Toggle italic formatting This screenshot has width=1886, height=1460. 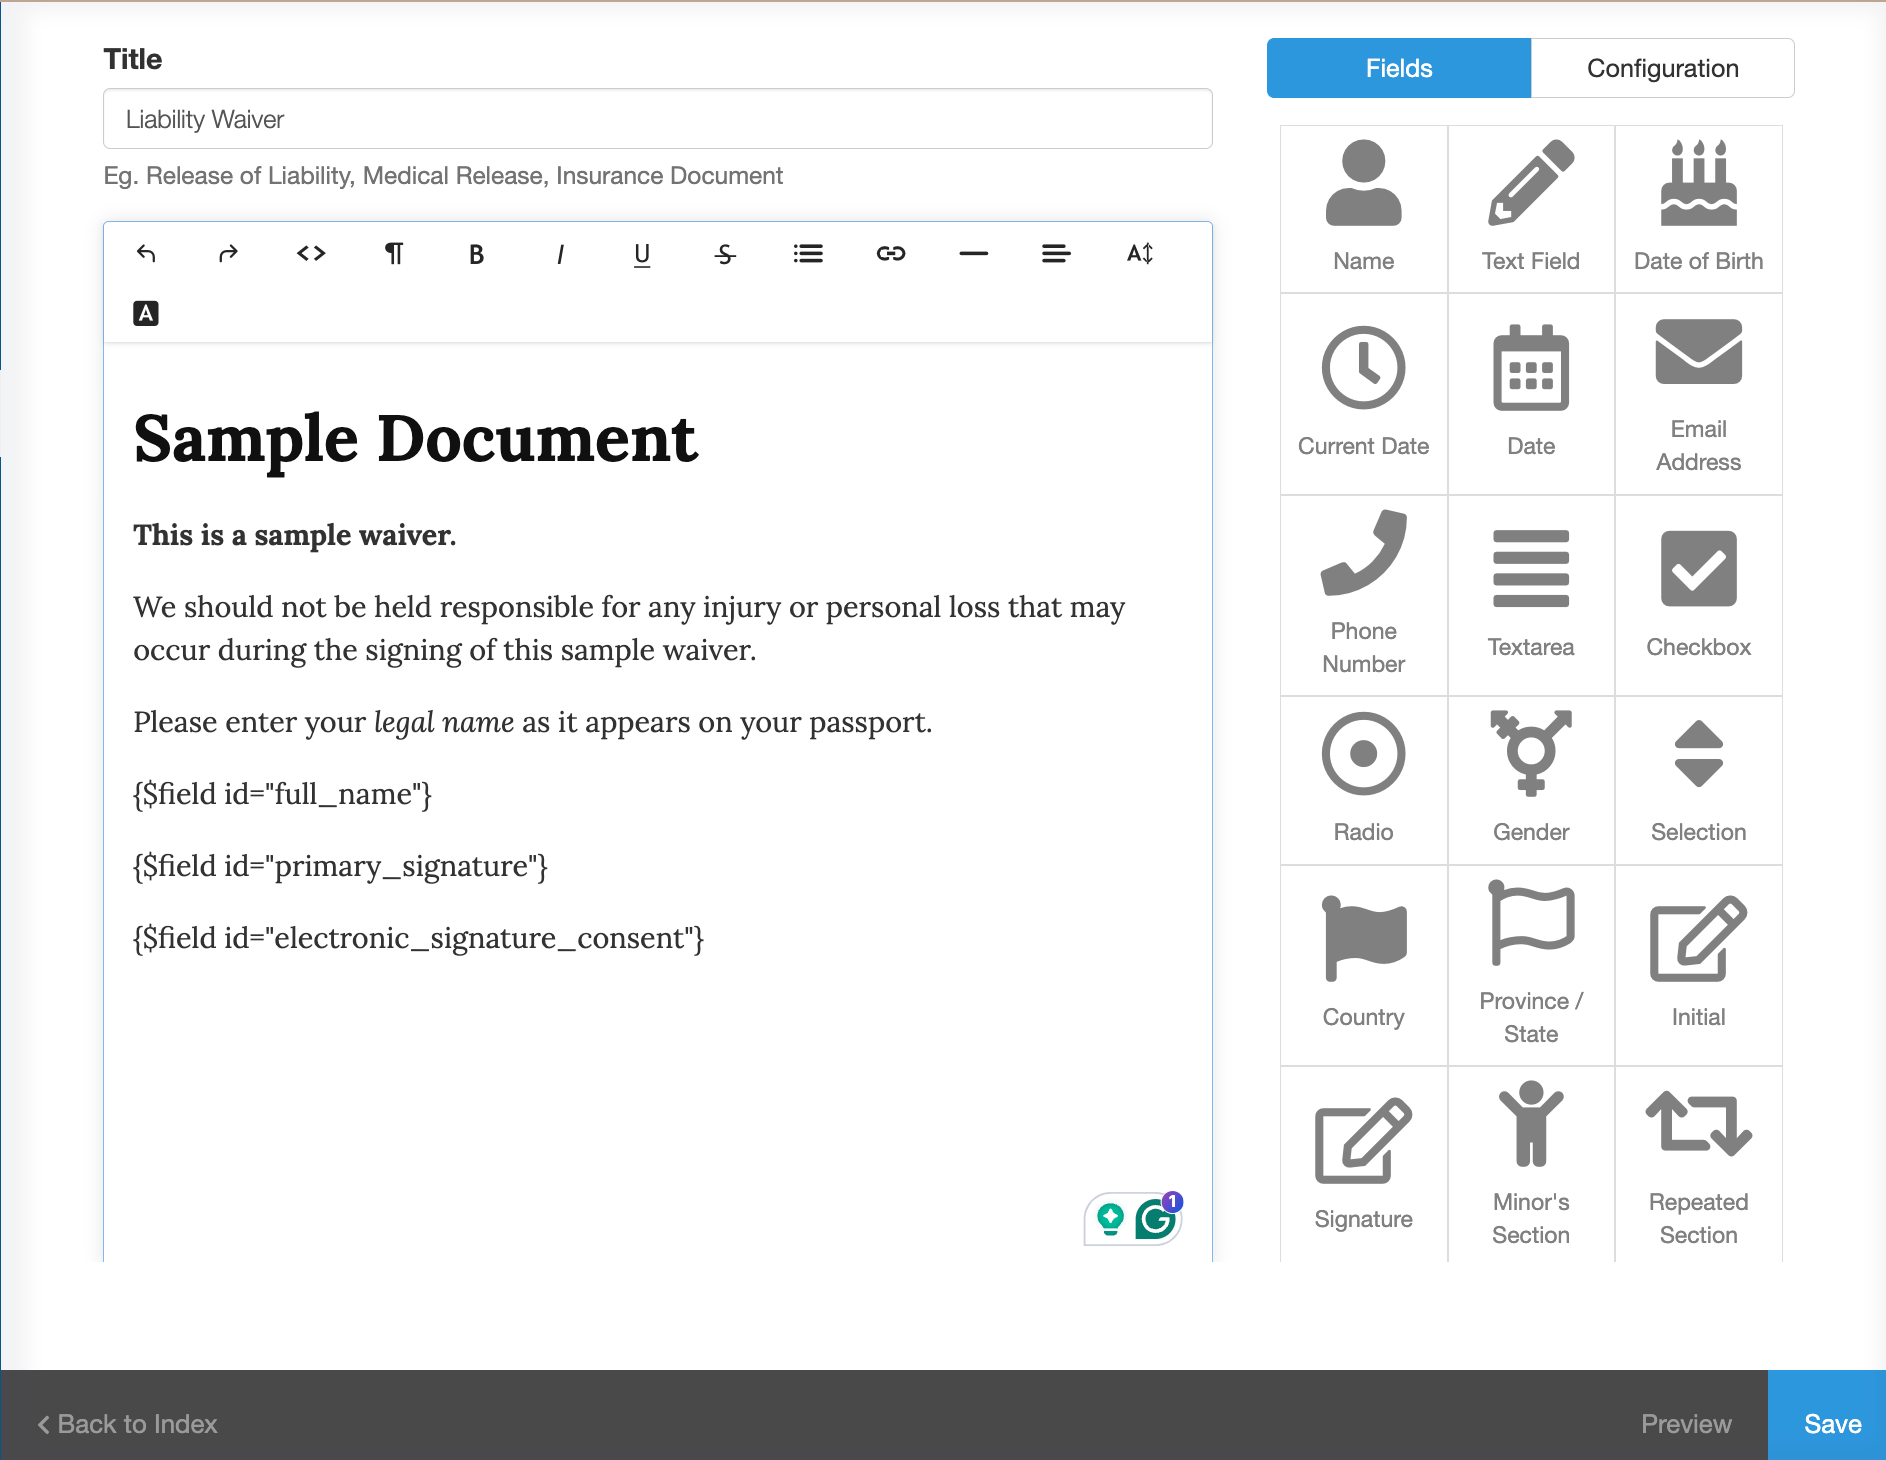(x=560, y=254)
